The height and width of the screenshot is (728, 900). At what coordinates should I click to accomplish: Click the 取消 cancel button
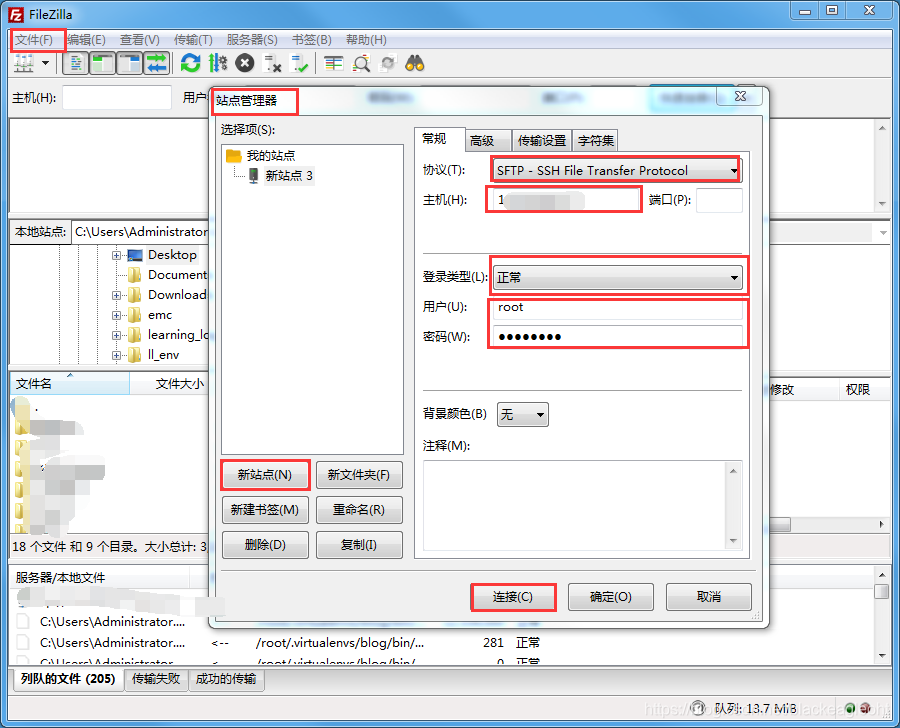[708, 597]
